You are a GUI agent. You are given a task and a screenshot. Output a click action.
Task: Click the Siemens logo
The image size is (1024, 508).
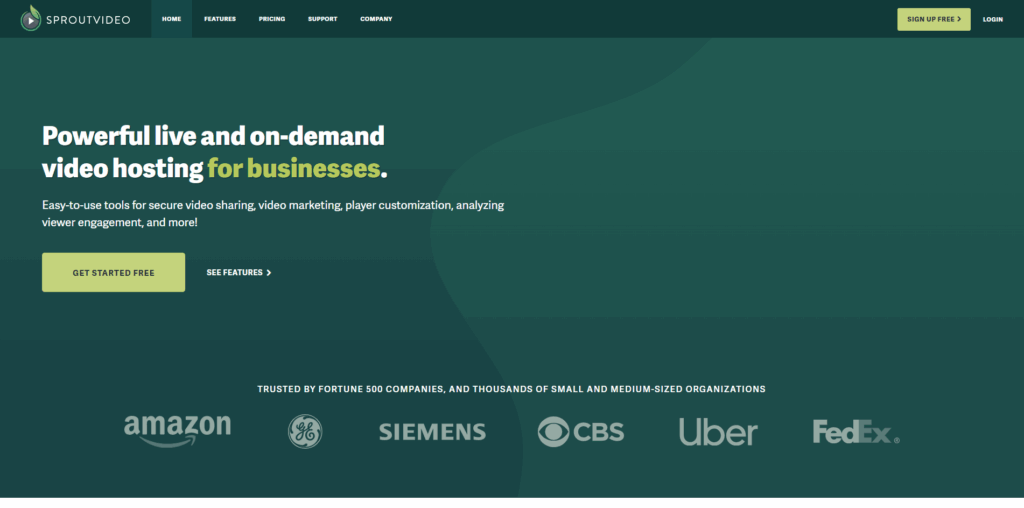(432, 432)
